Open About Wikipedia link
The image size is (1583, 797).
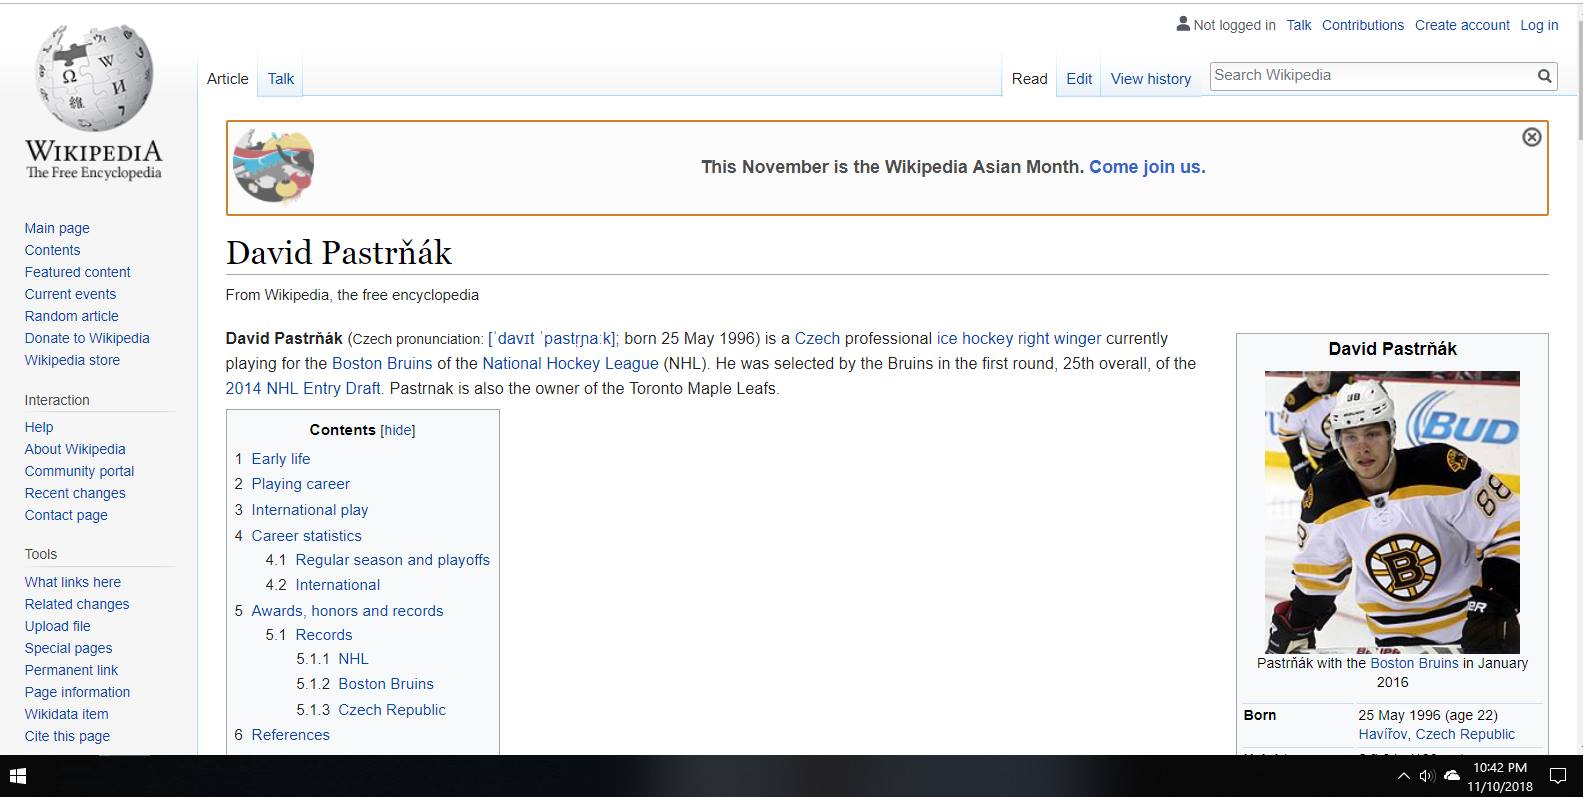coord(75,449)
